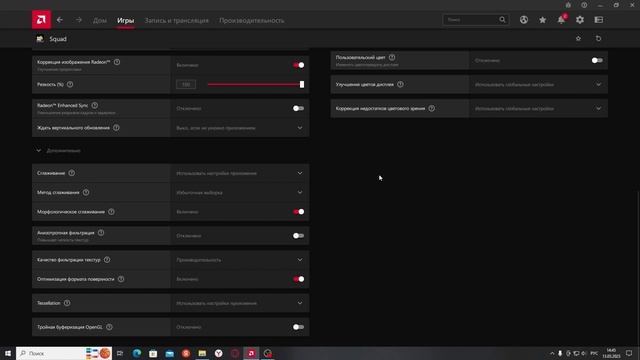Help icon for Анизотропная фильтрация
Screen dimensions: 640x360
pyautogui.click(x=101, y=233)
